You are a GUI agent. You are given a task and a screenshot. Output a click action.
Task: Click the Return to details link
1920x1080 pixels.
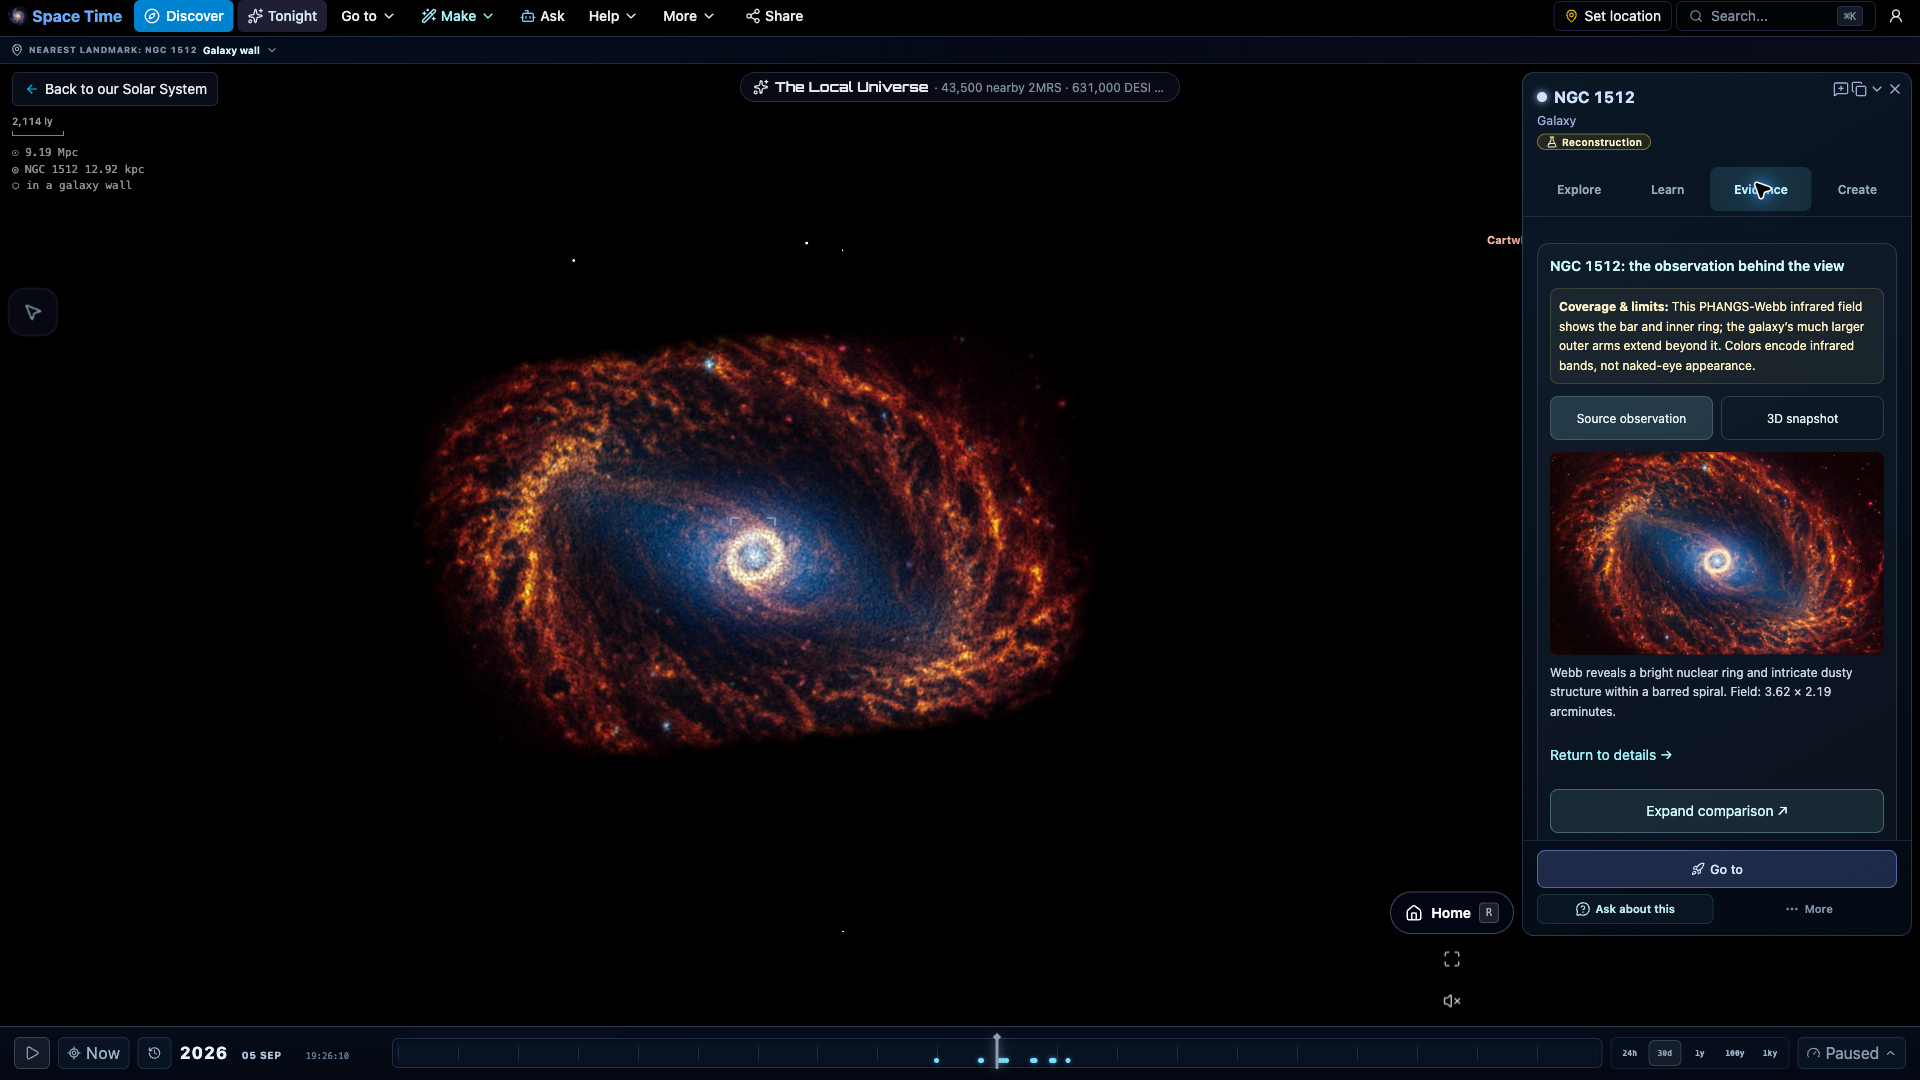pyautogui.click(x=1611, y=755)
